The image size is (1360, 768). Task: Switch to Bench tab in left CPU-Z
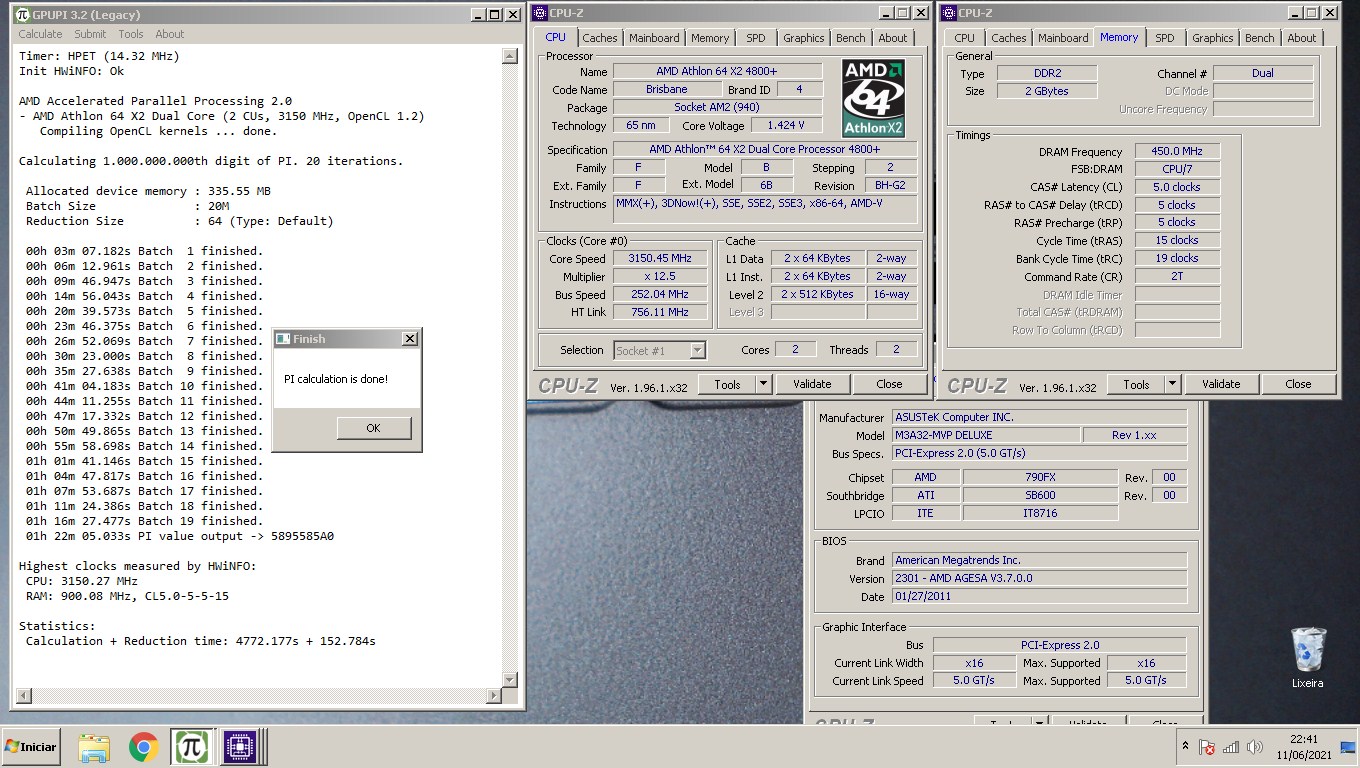[851, 38]
